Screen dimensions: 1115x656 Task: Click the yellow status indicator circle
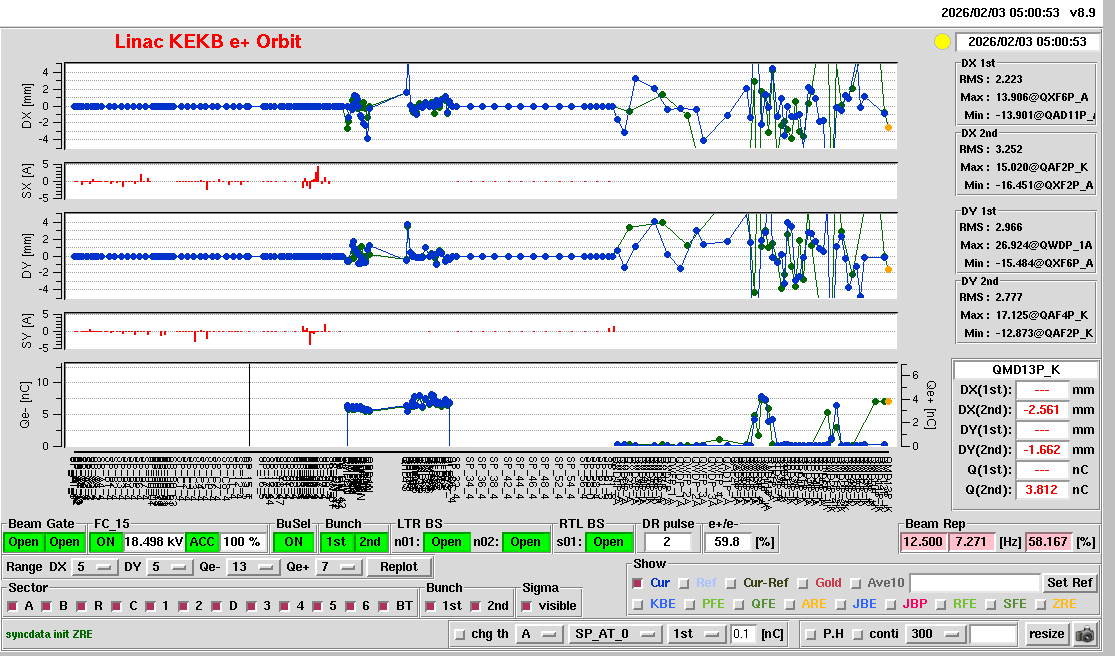(x=941, y=42)
